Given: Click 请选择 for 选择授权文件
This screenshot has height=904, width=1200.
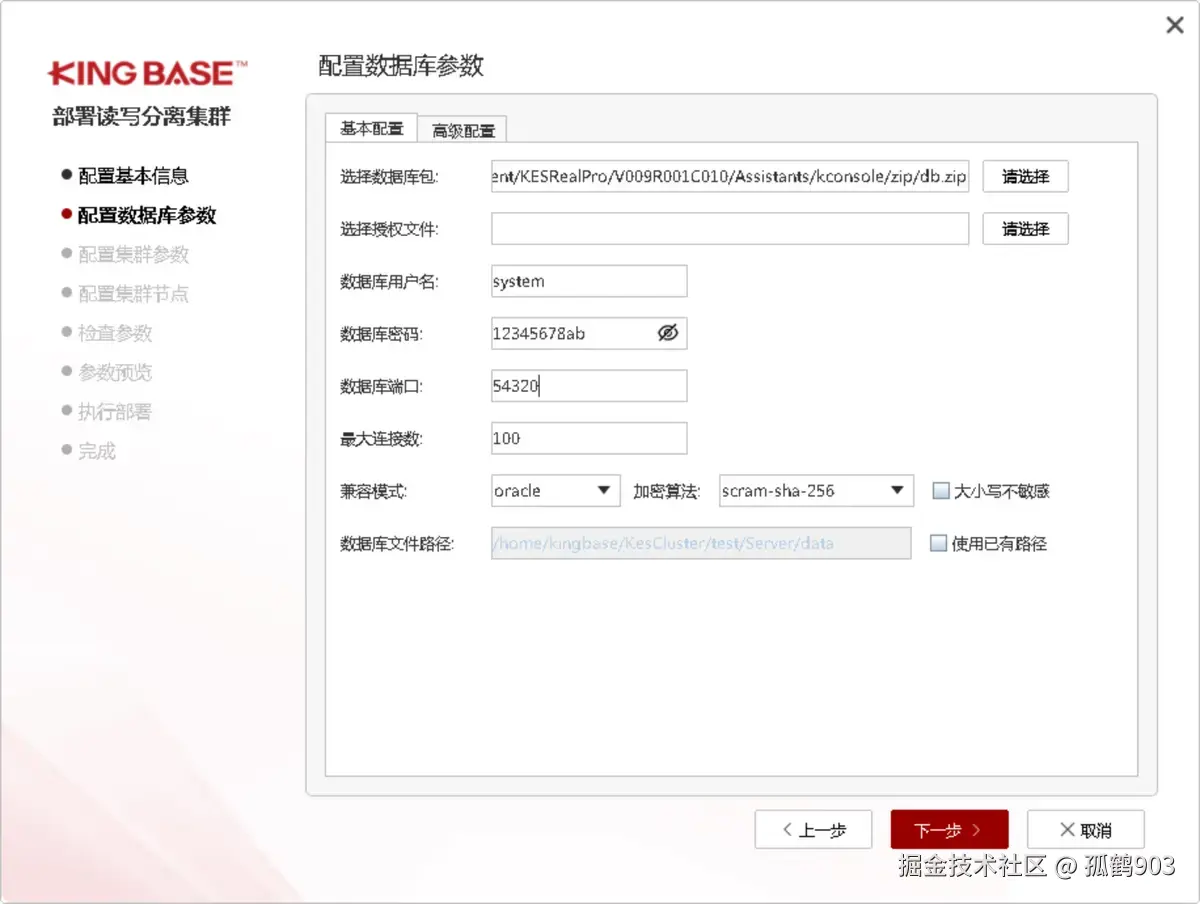Looking at the screenshot, I should click(x=1025, y=229).
